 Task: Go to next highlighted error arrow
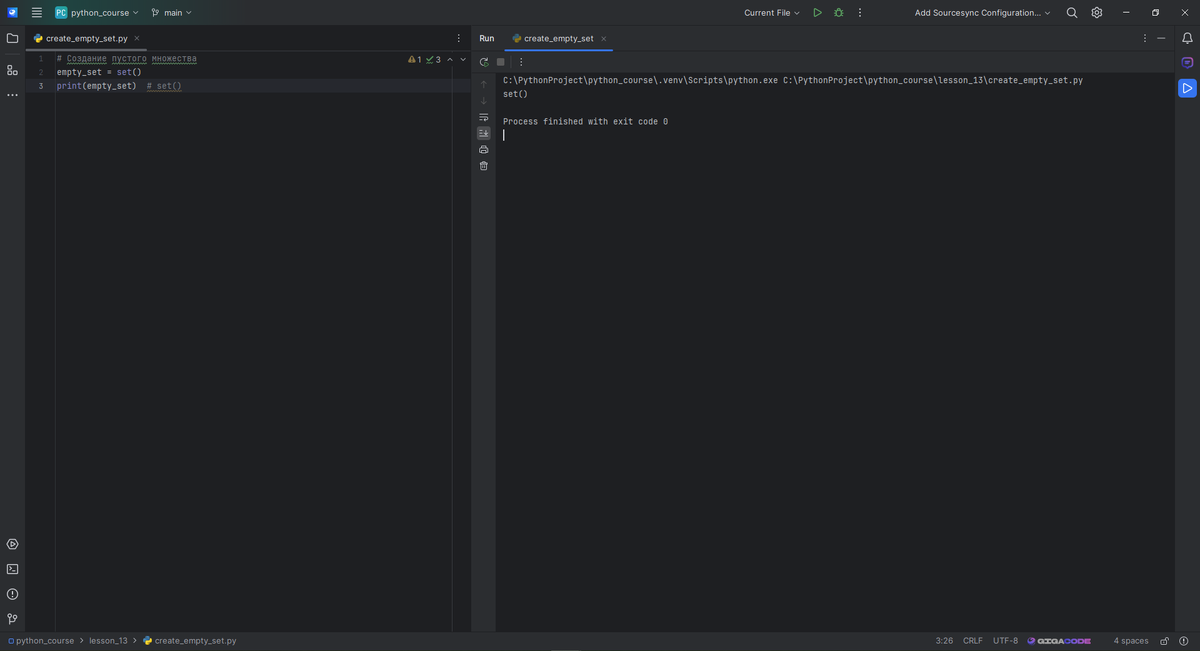coord(463,59)
